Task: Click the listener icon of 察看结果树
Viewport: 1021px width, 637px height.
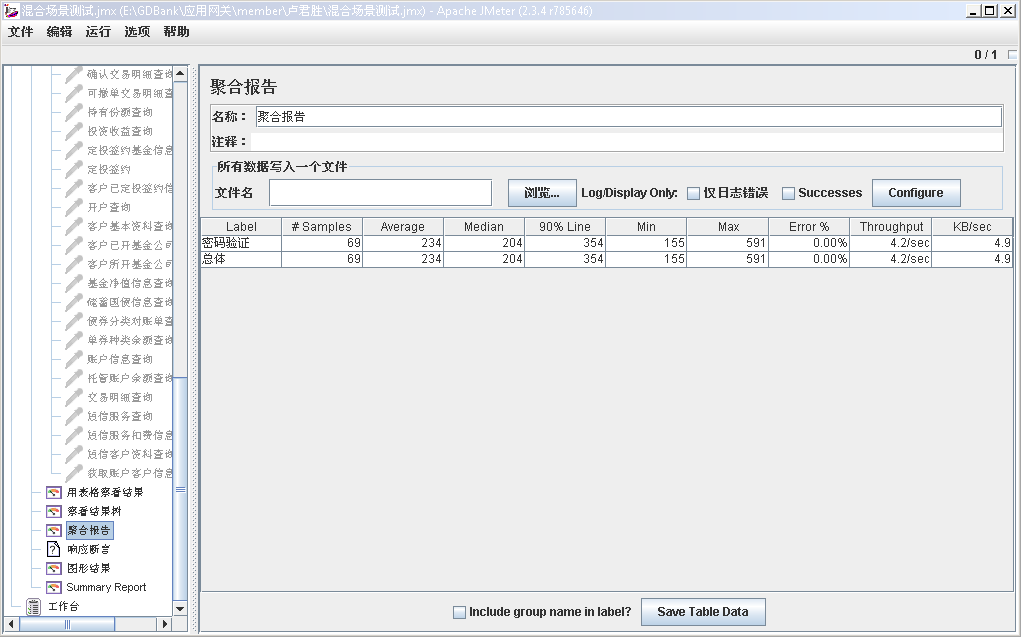Action: point(54,511)
